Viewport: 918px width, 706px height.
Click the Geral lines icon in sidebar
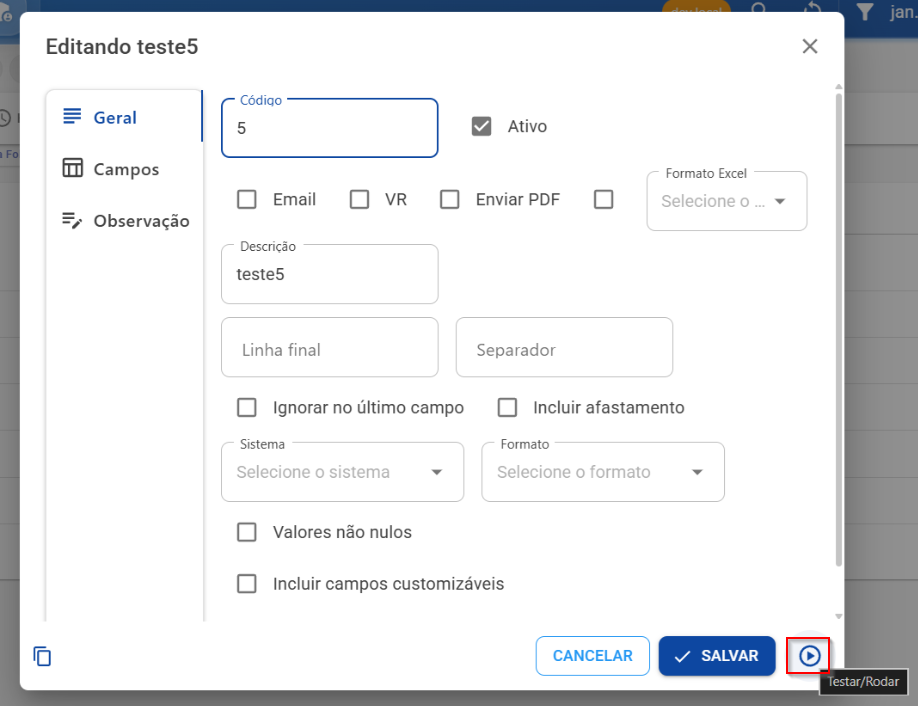(72, 116)
